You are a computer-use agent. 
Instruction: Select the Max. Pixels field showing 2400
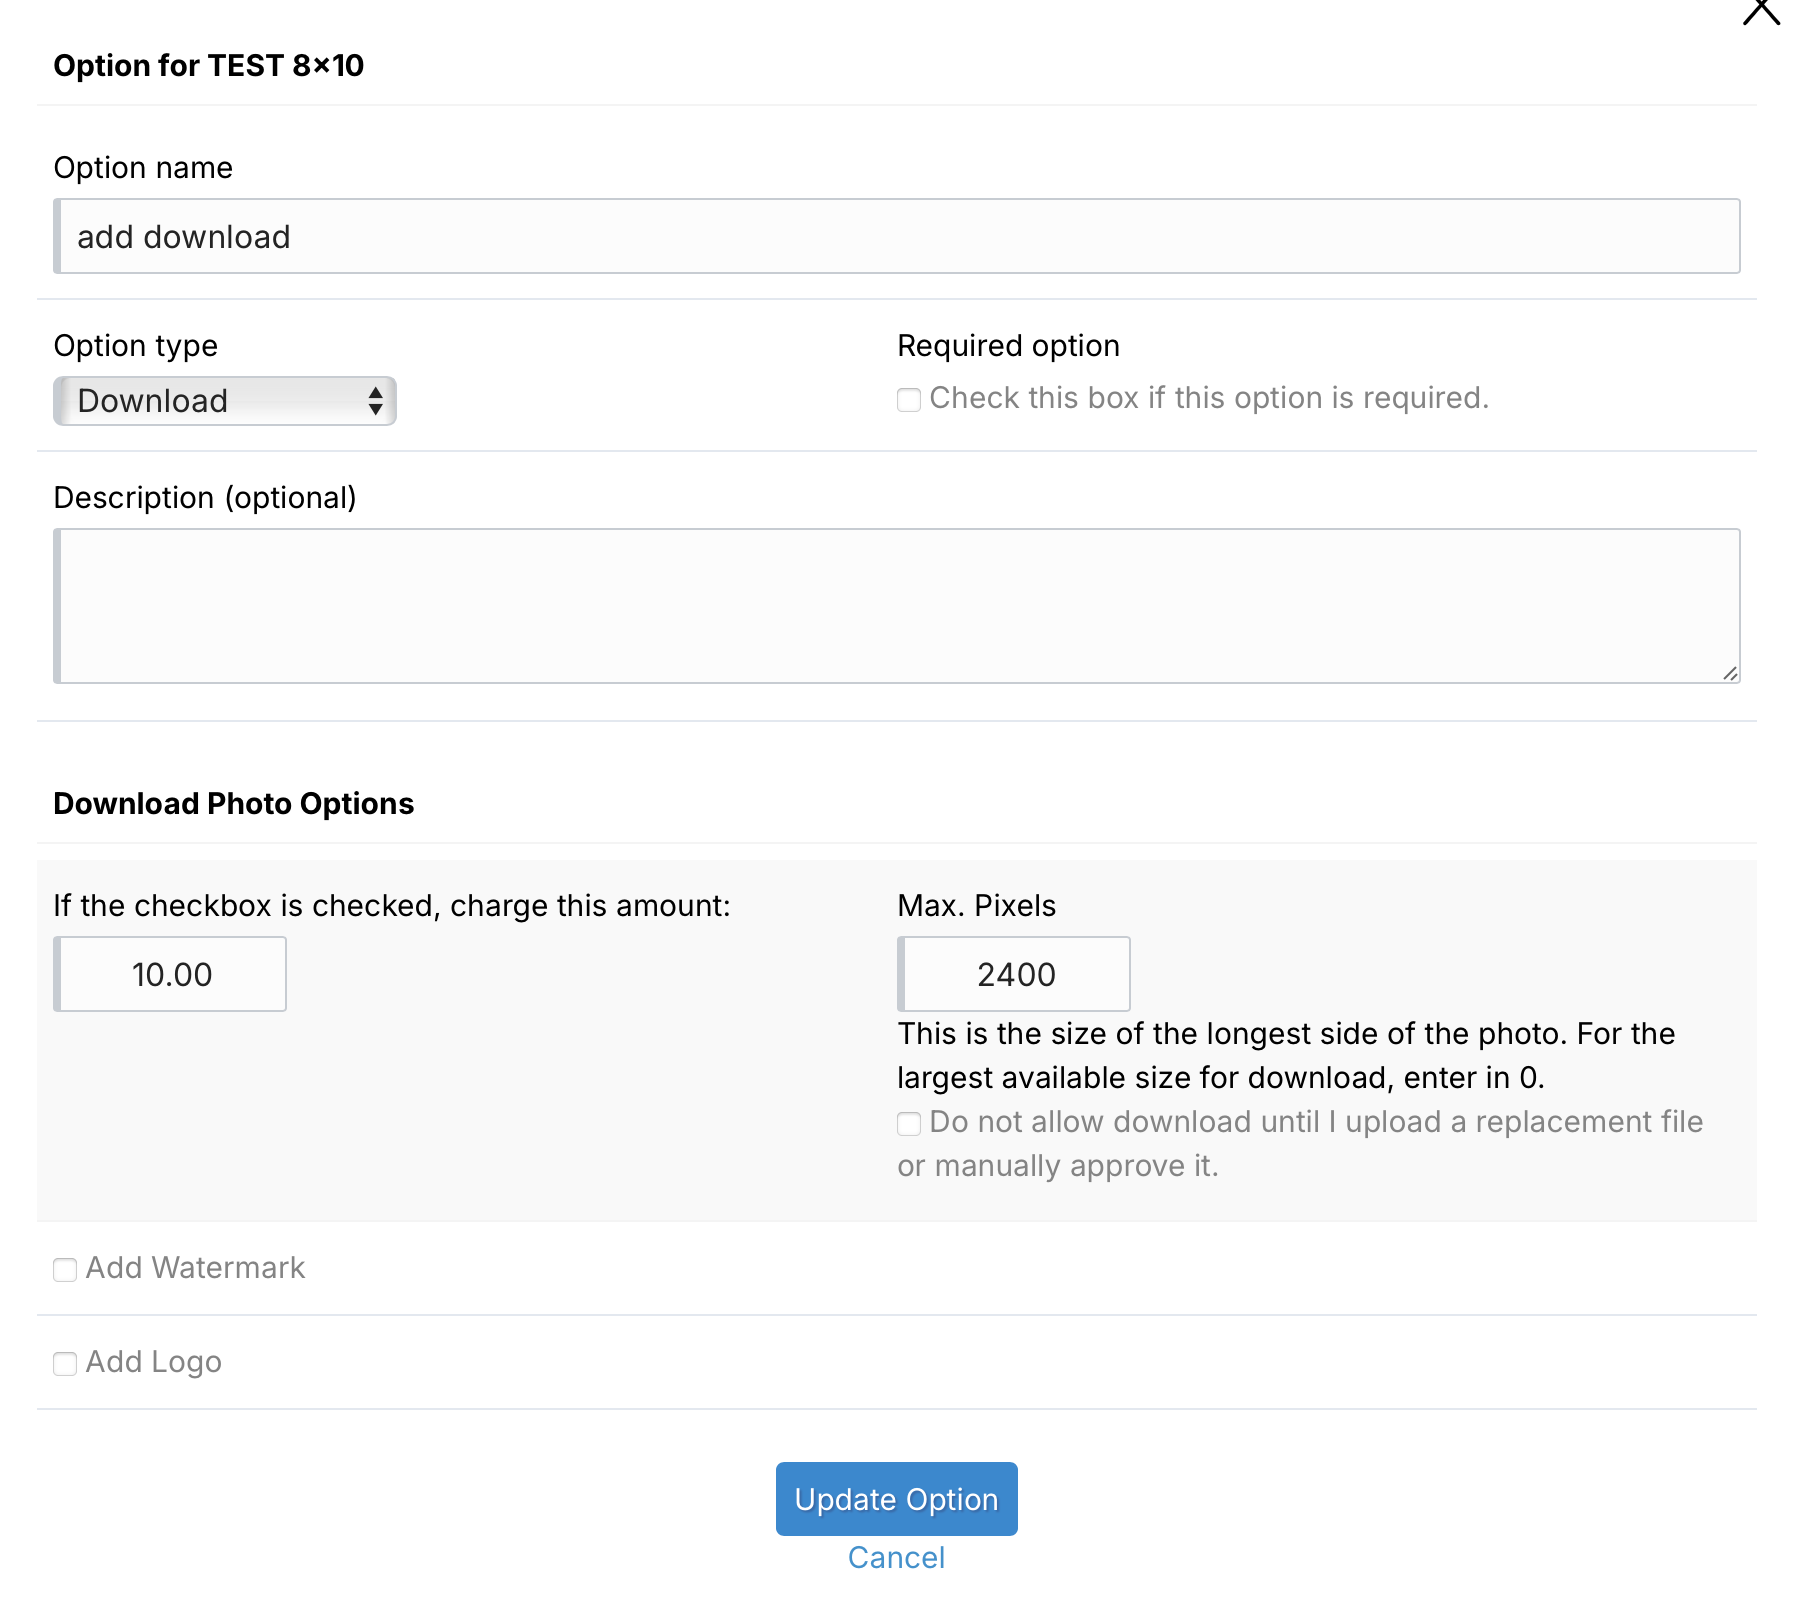[x=1014, y=974]
